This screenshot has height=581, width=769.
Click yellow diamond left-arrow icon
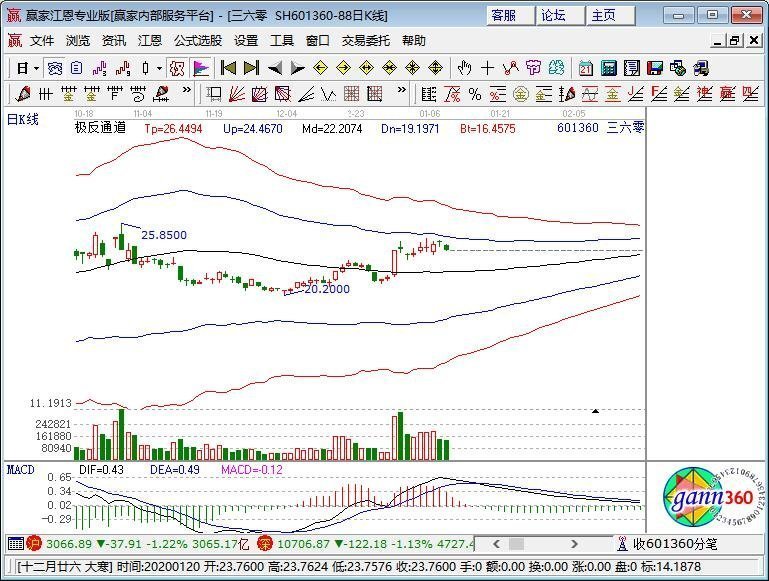(x=320, y=68)
